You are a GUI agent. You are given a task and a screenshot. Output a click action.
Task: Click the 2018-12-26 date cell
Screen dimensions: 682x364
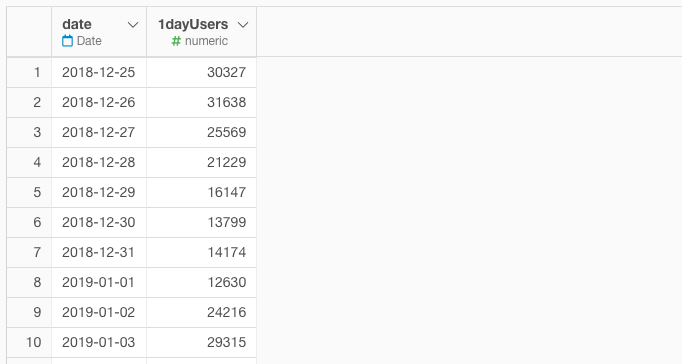click(x=99, y=102)
